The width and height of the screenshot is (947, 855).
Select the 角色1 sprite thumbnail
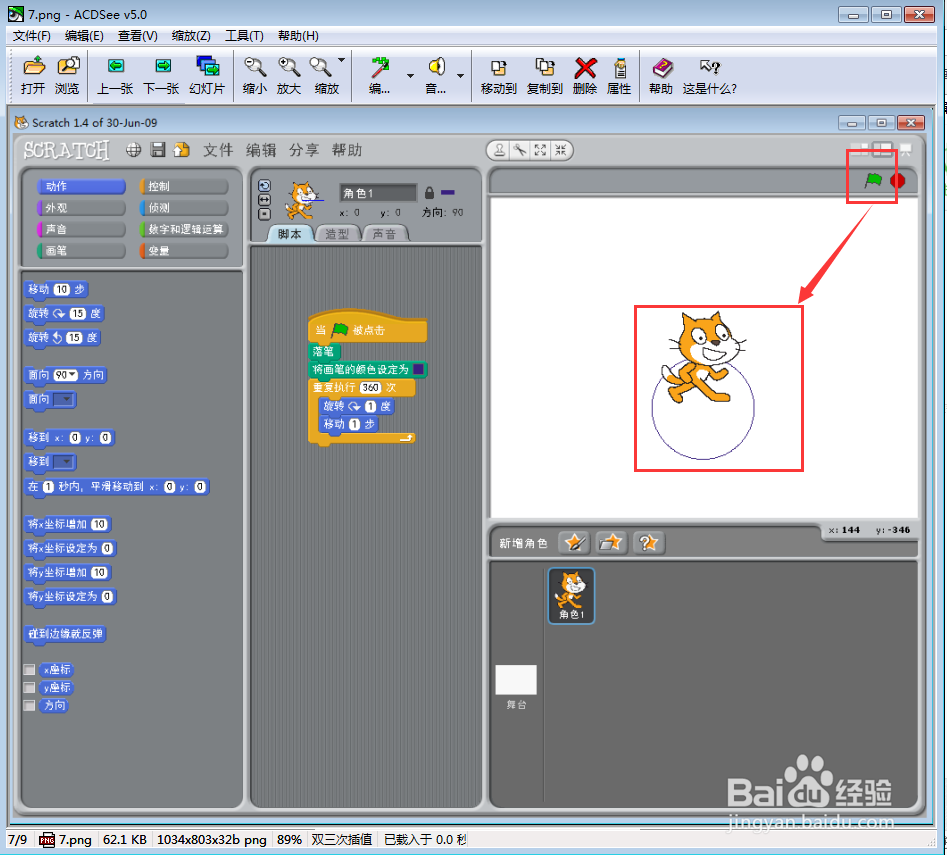[571, 595]
